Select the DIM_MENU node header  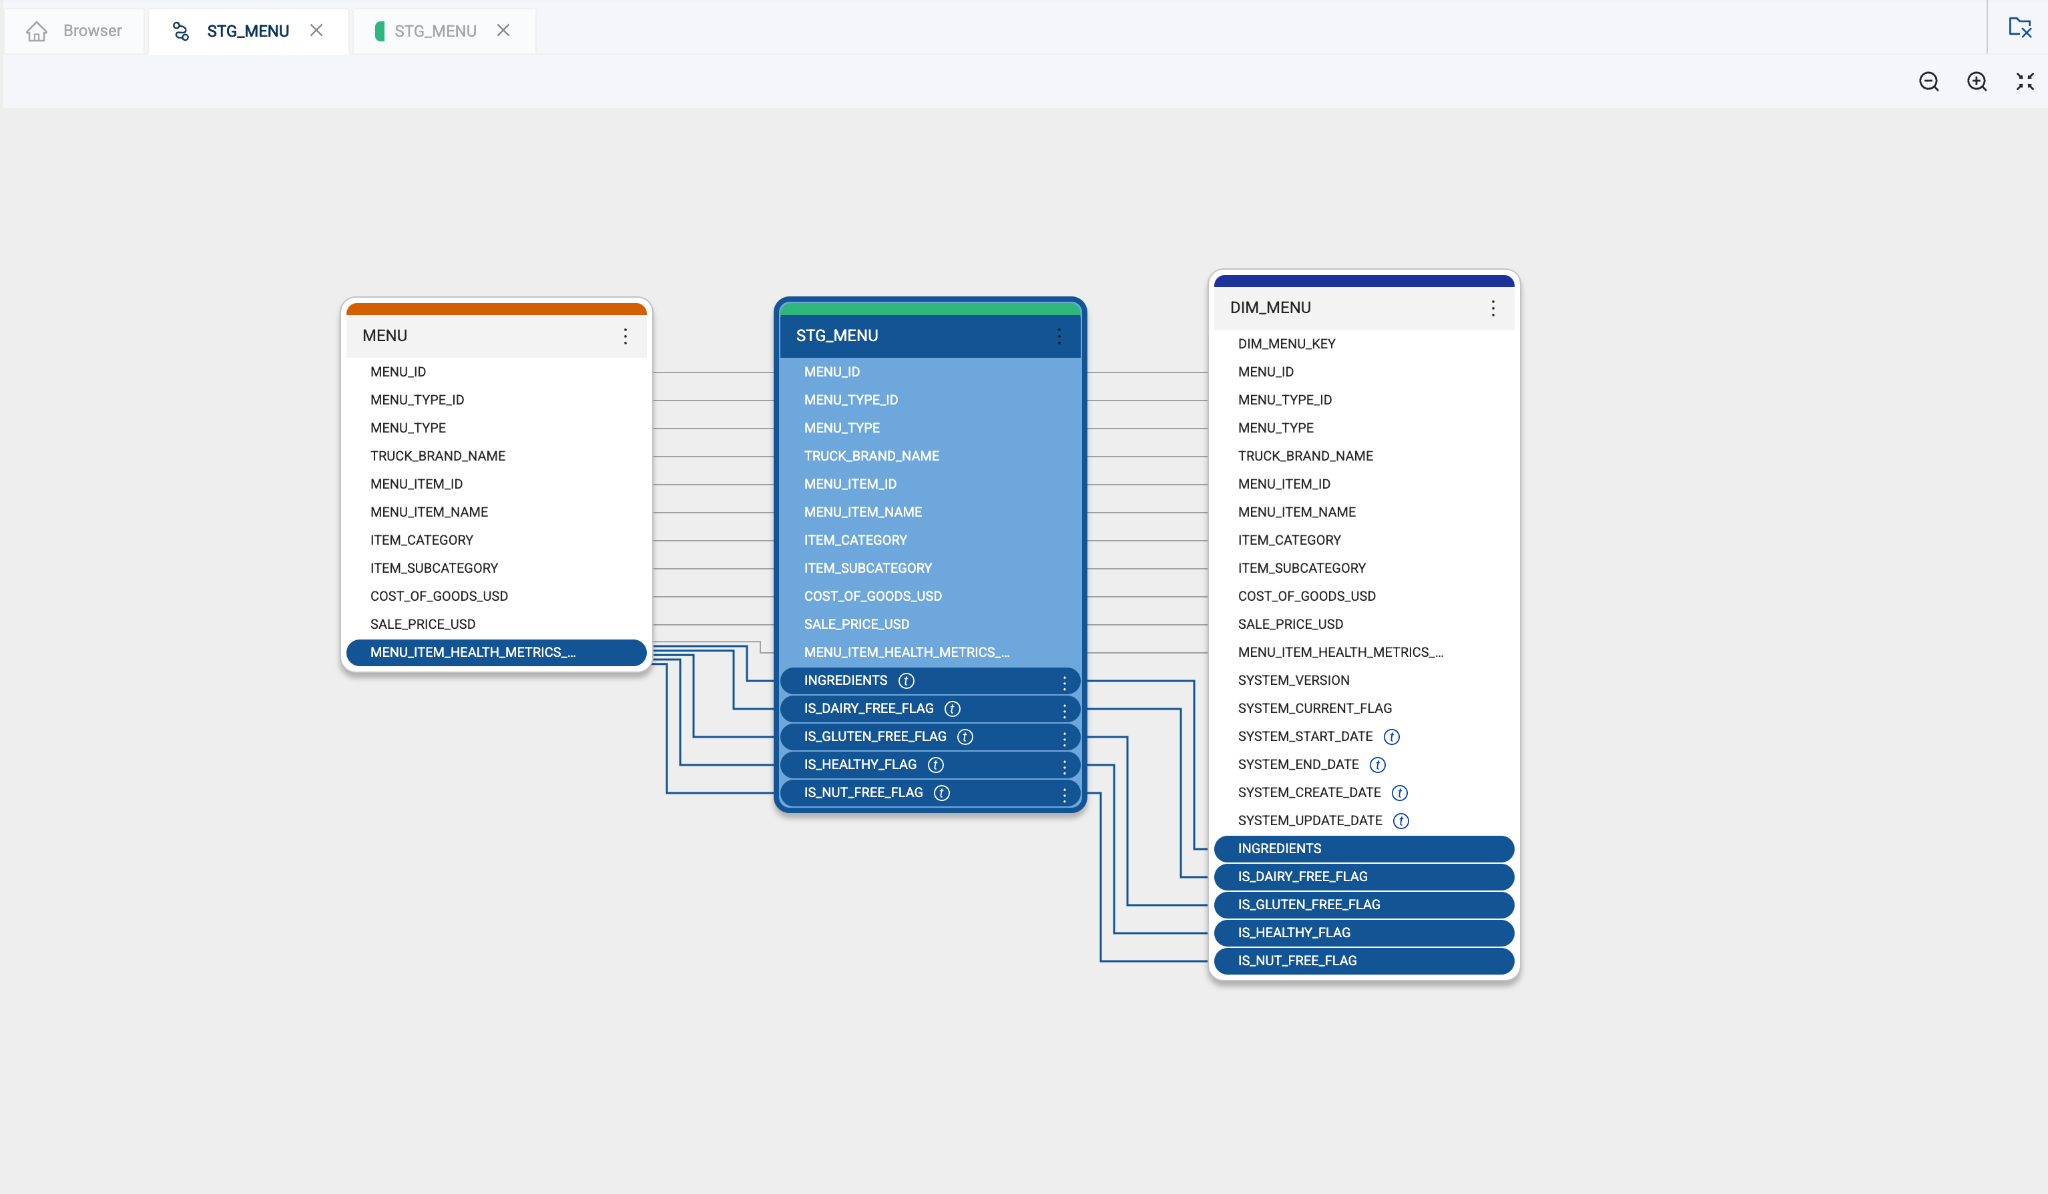(1364, 308)
